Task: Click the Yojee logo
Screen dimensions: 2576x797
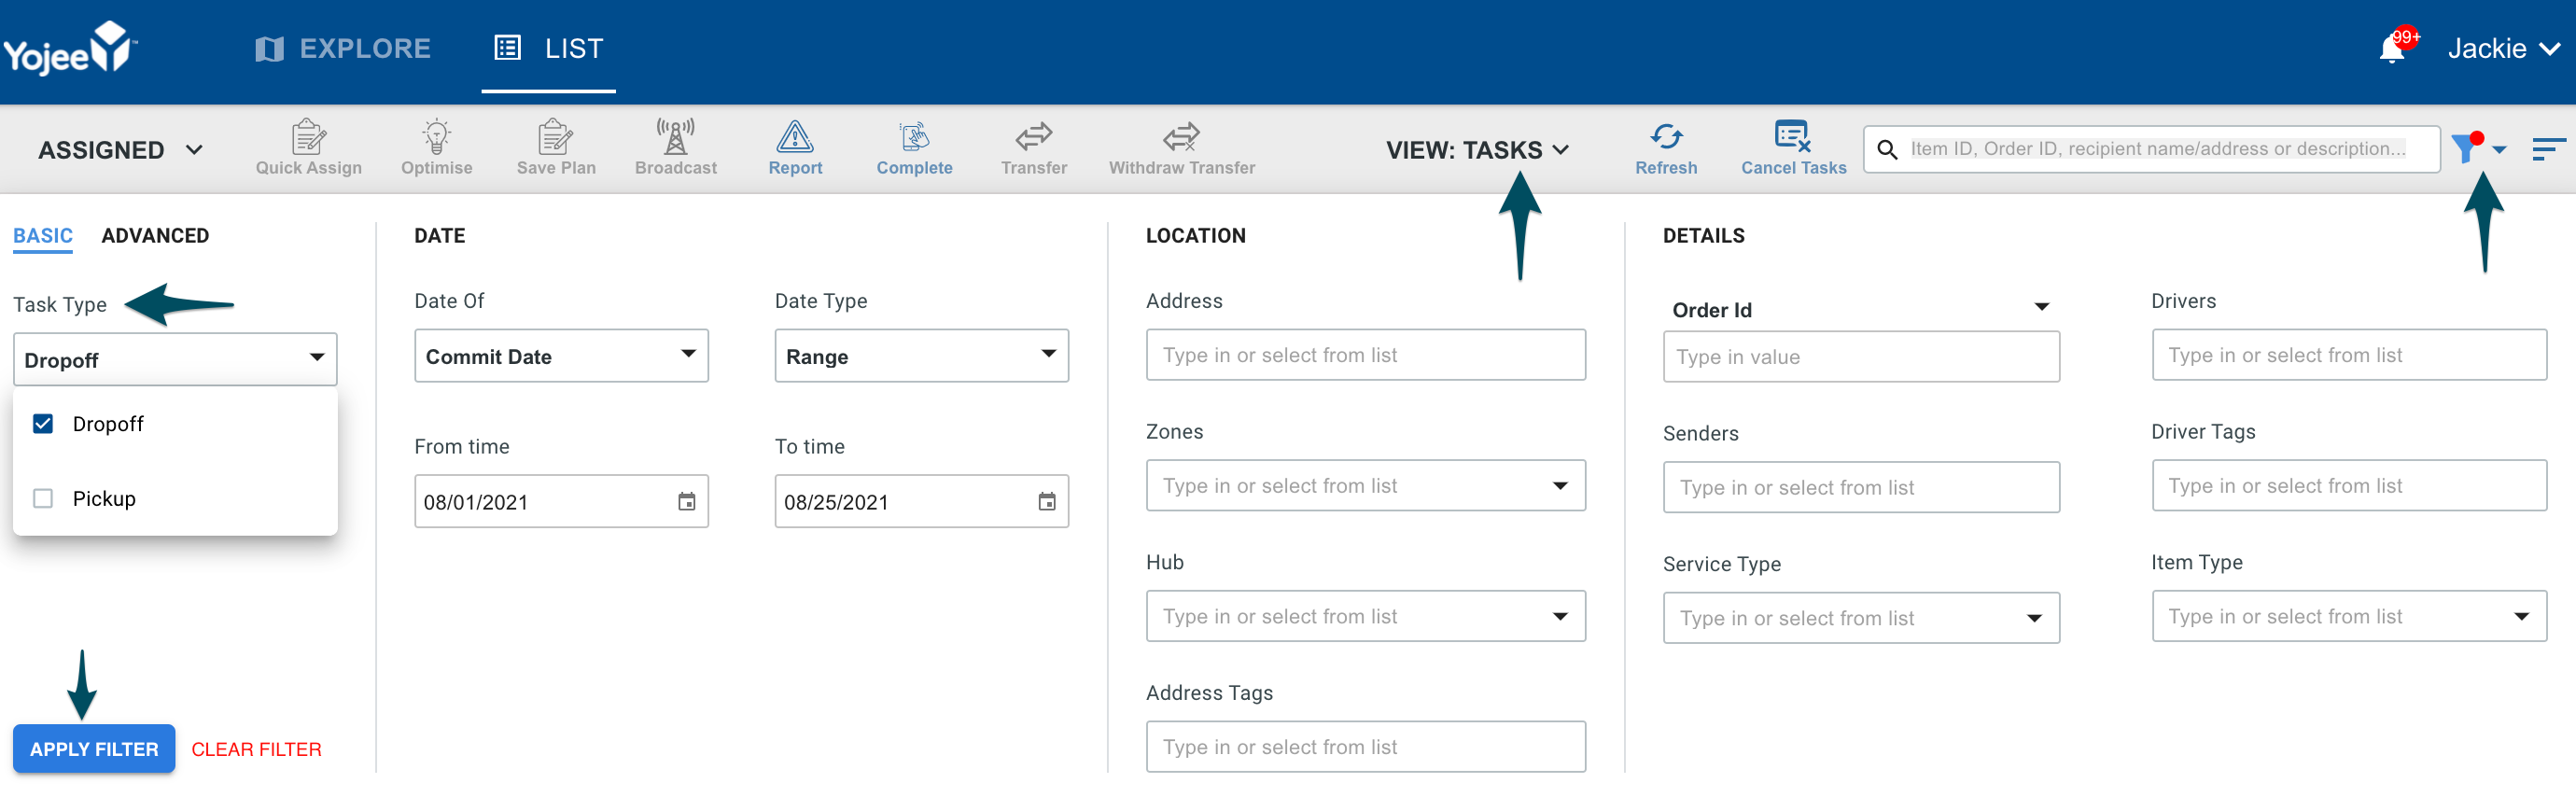Action: 69,48
